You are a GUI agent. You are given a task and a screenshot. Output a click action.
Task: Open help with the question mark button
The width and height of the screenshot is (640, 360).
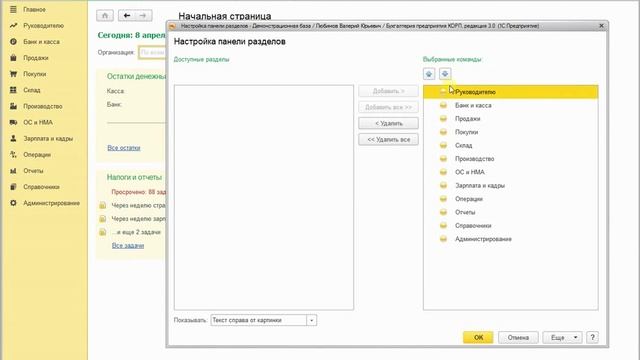click(x=592, y=338)
